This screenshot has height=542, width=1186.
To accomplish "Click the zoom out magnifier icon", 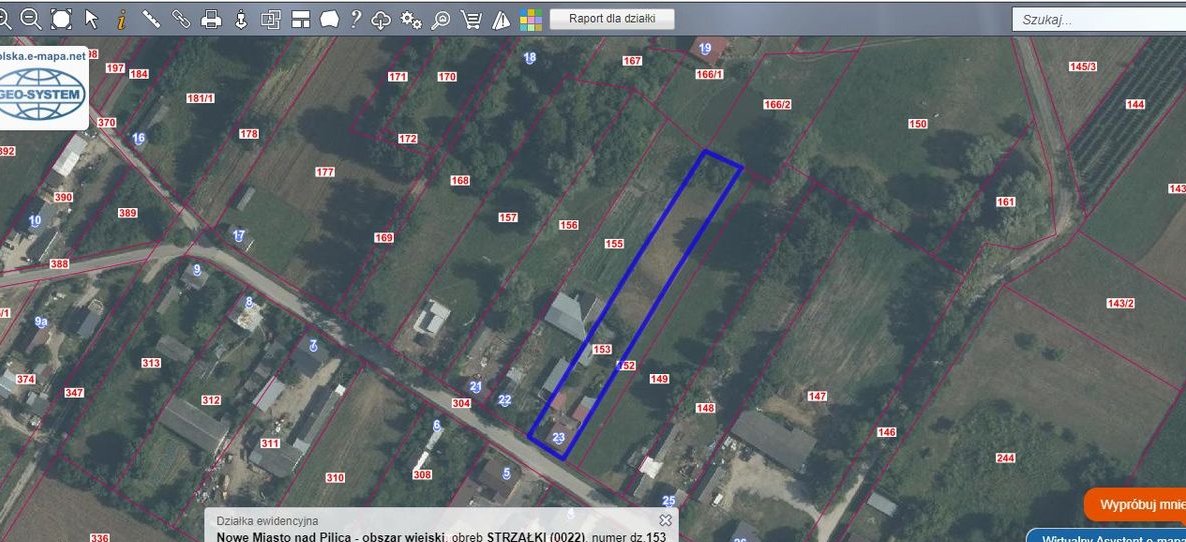I will (30, 18).
